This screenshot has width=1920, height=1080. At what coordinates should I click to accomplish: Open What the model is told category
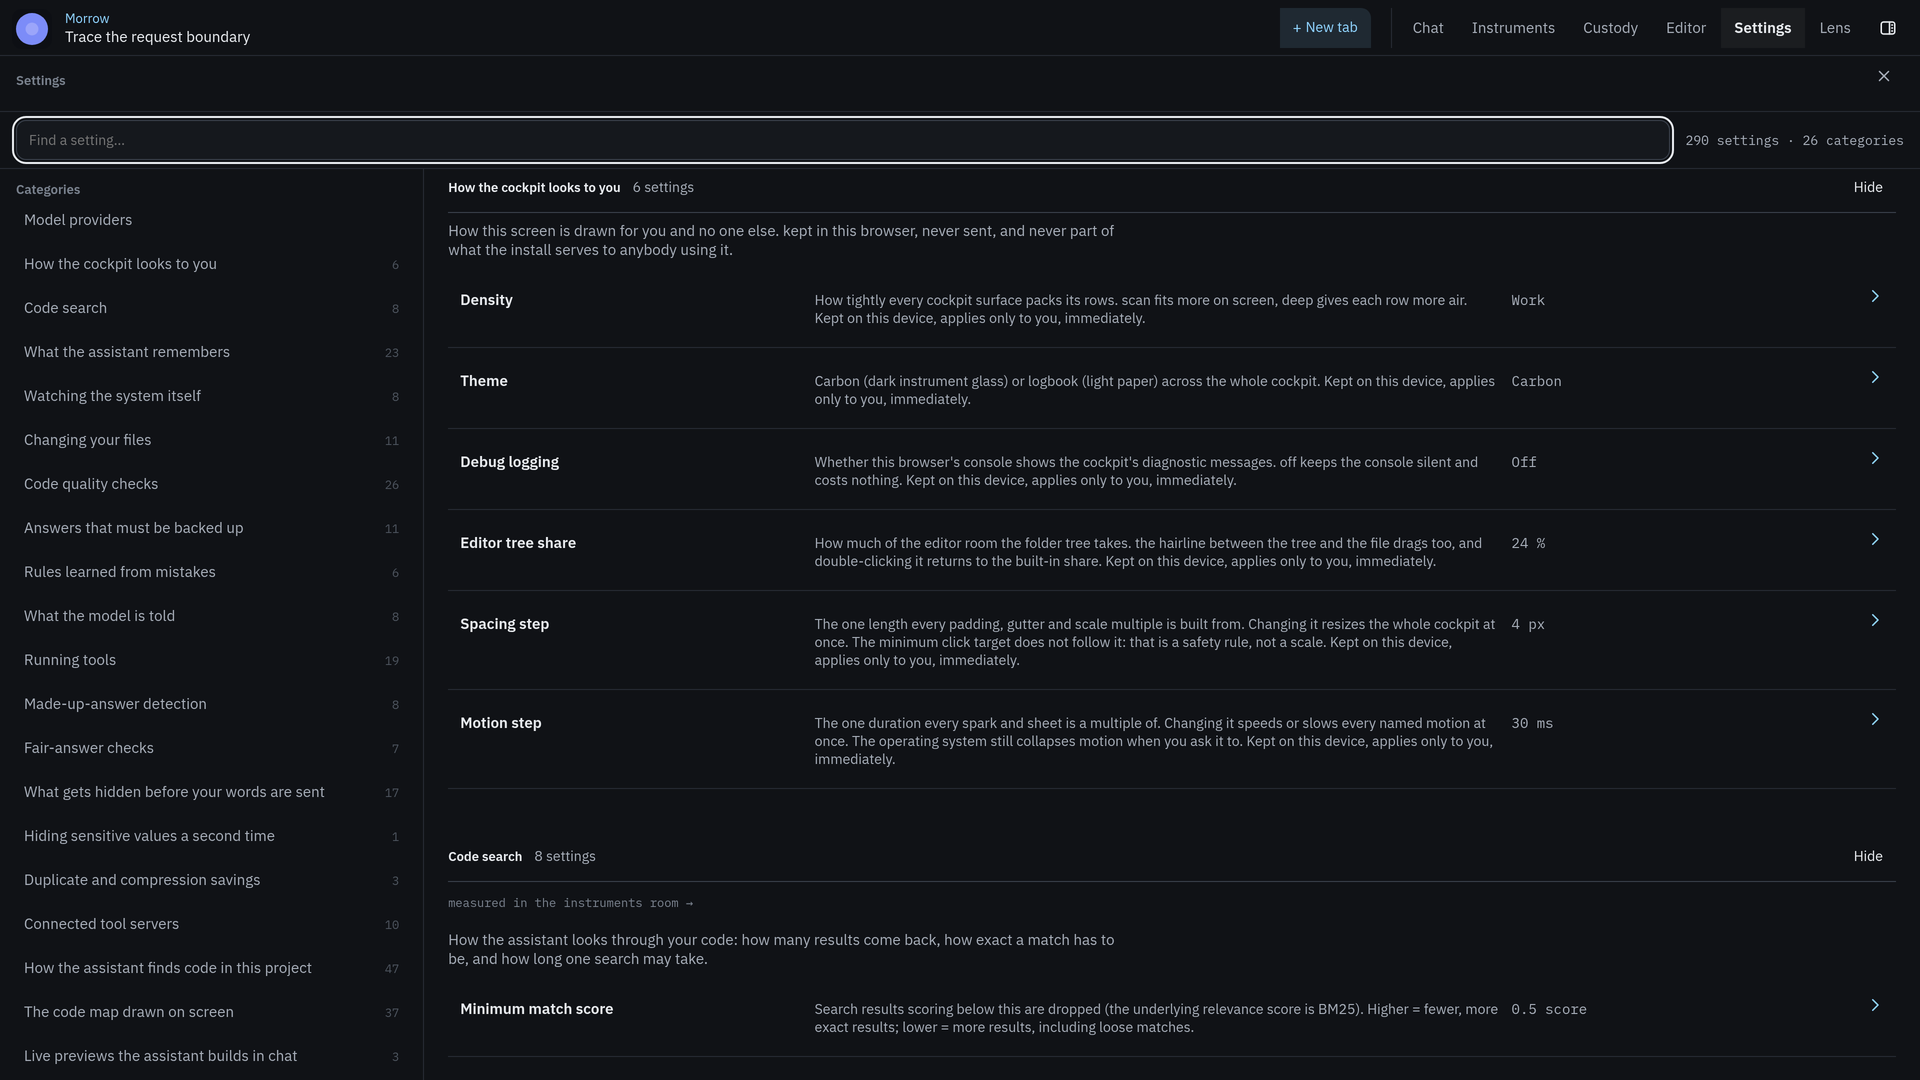211,616
